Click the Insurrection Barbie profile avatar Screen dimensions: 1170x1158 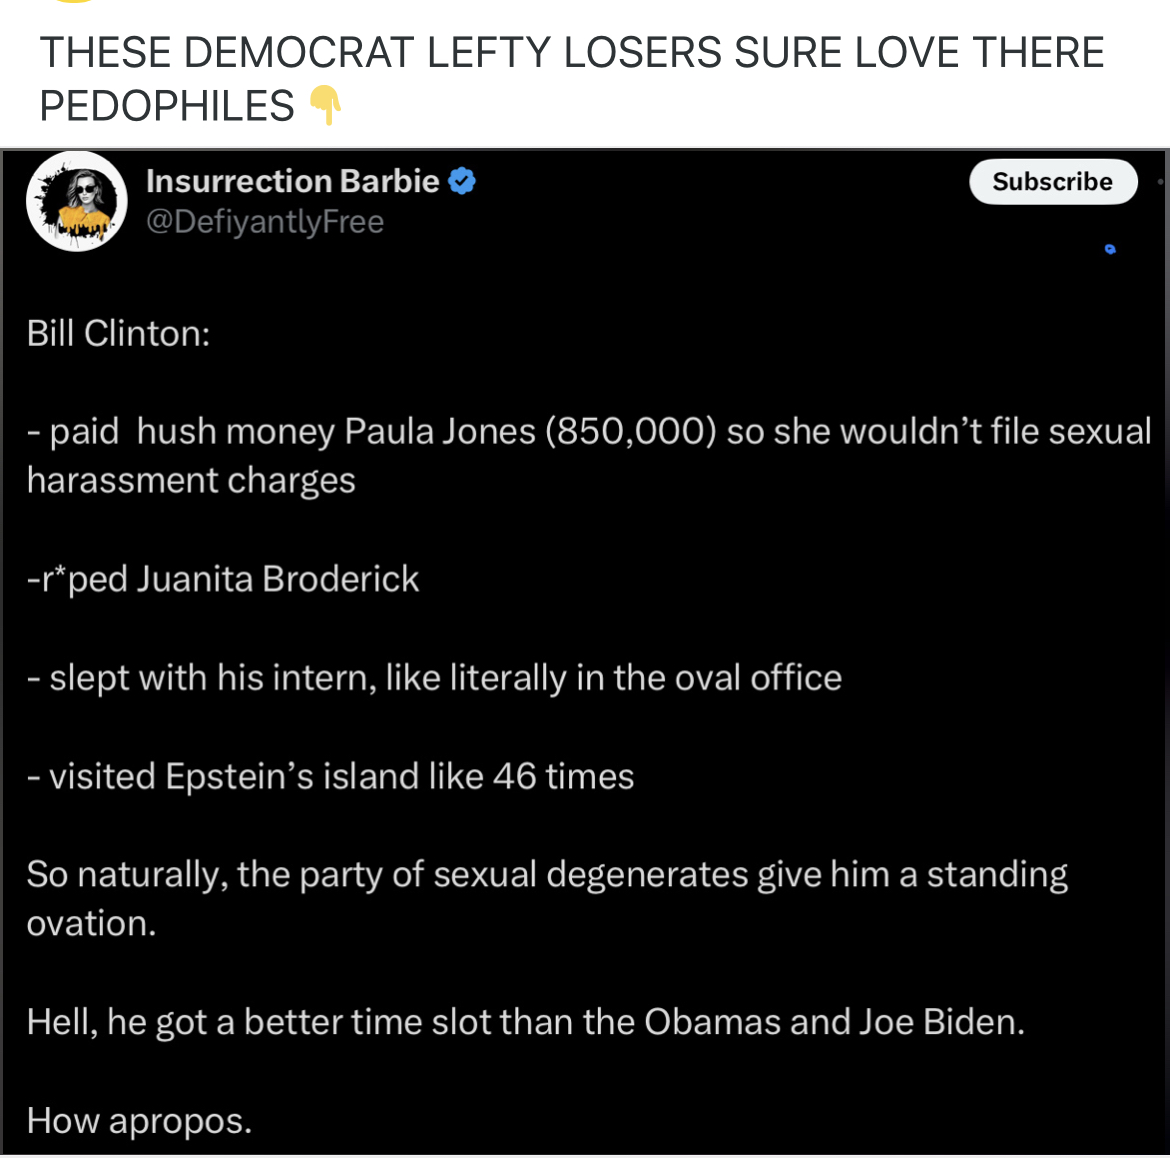point(76,201)
